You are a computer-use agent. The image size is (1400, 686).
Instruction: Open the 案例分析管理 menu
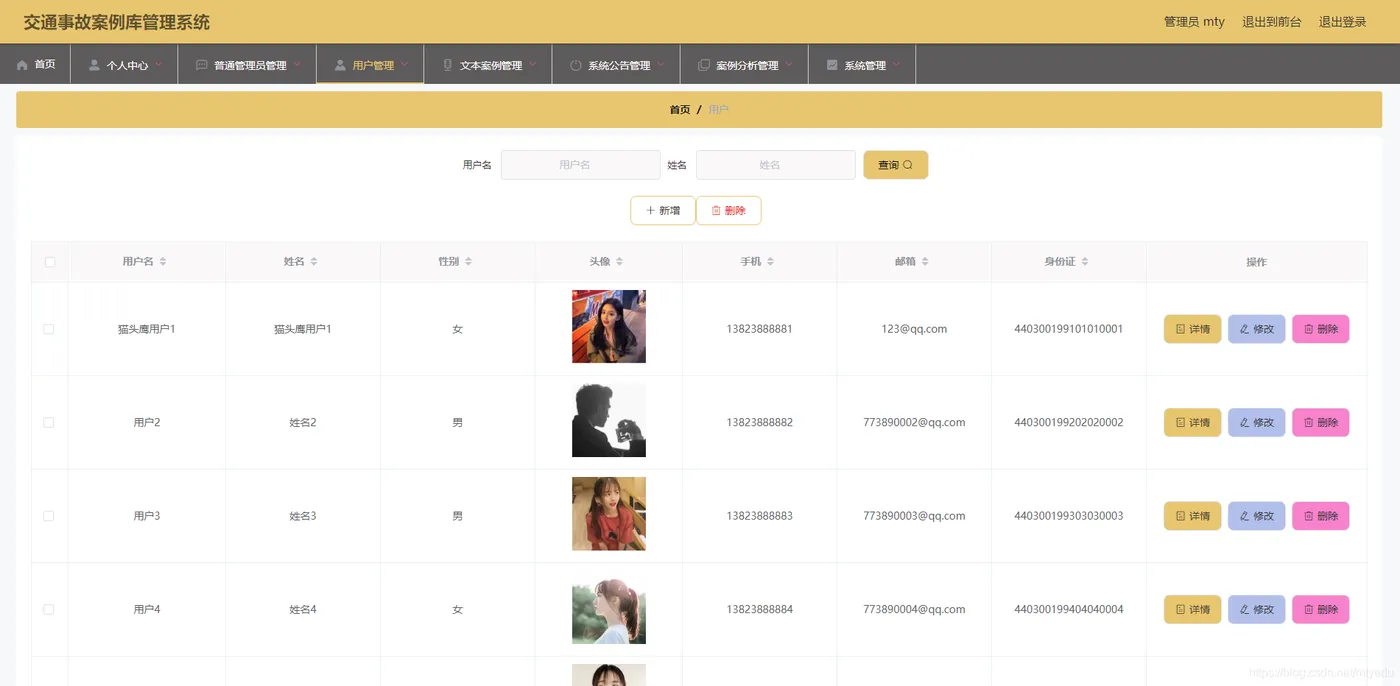click(744, 65)
